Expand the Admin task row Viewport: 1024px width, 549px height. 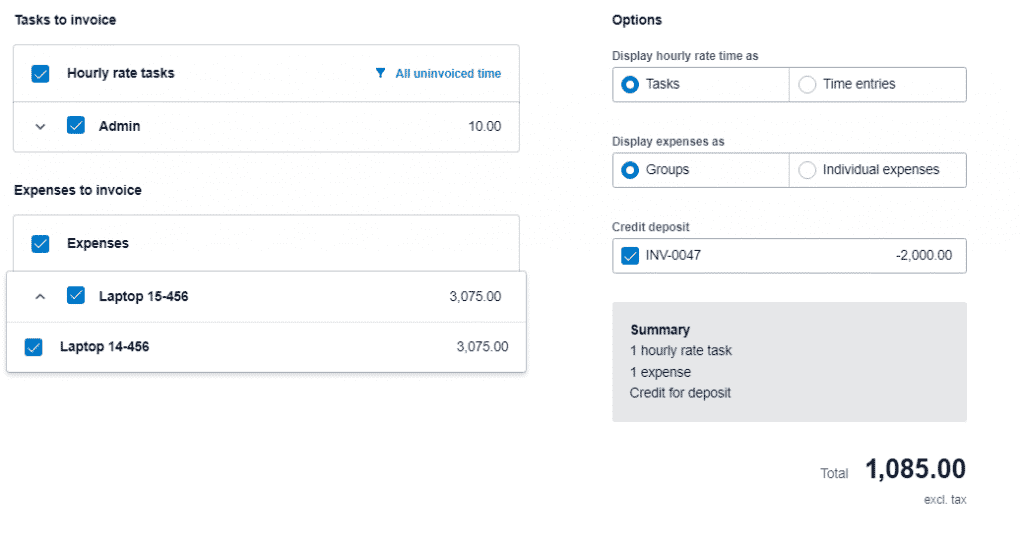tap(40, 127)
